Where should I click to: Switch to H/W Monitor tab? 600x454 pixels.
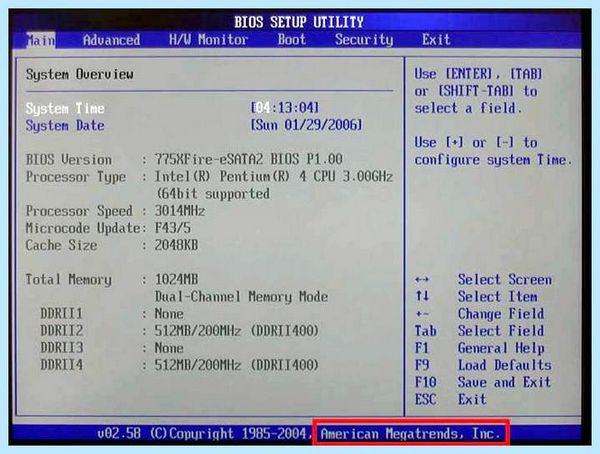click(x=209, y=40)
